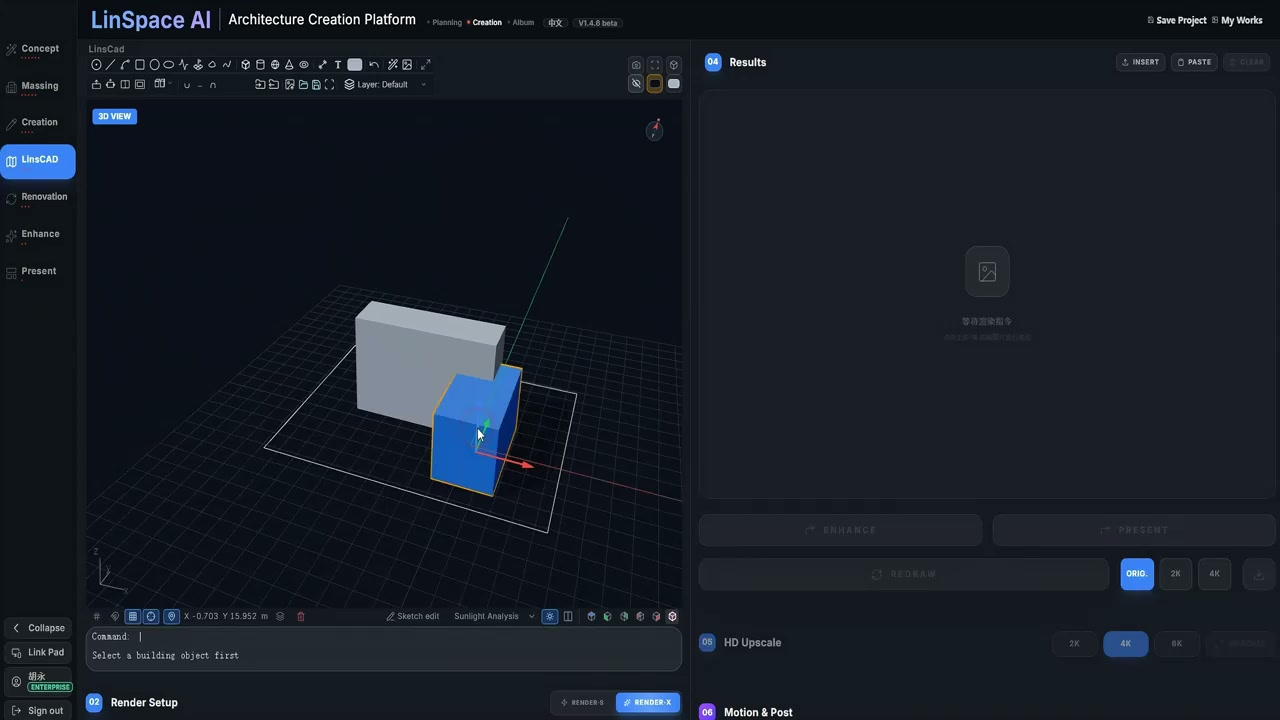Click the compass north indicator
The height and width of the screenshot is (720, 1280).
pos(655,129)
